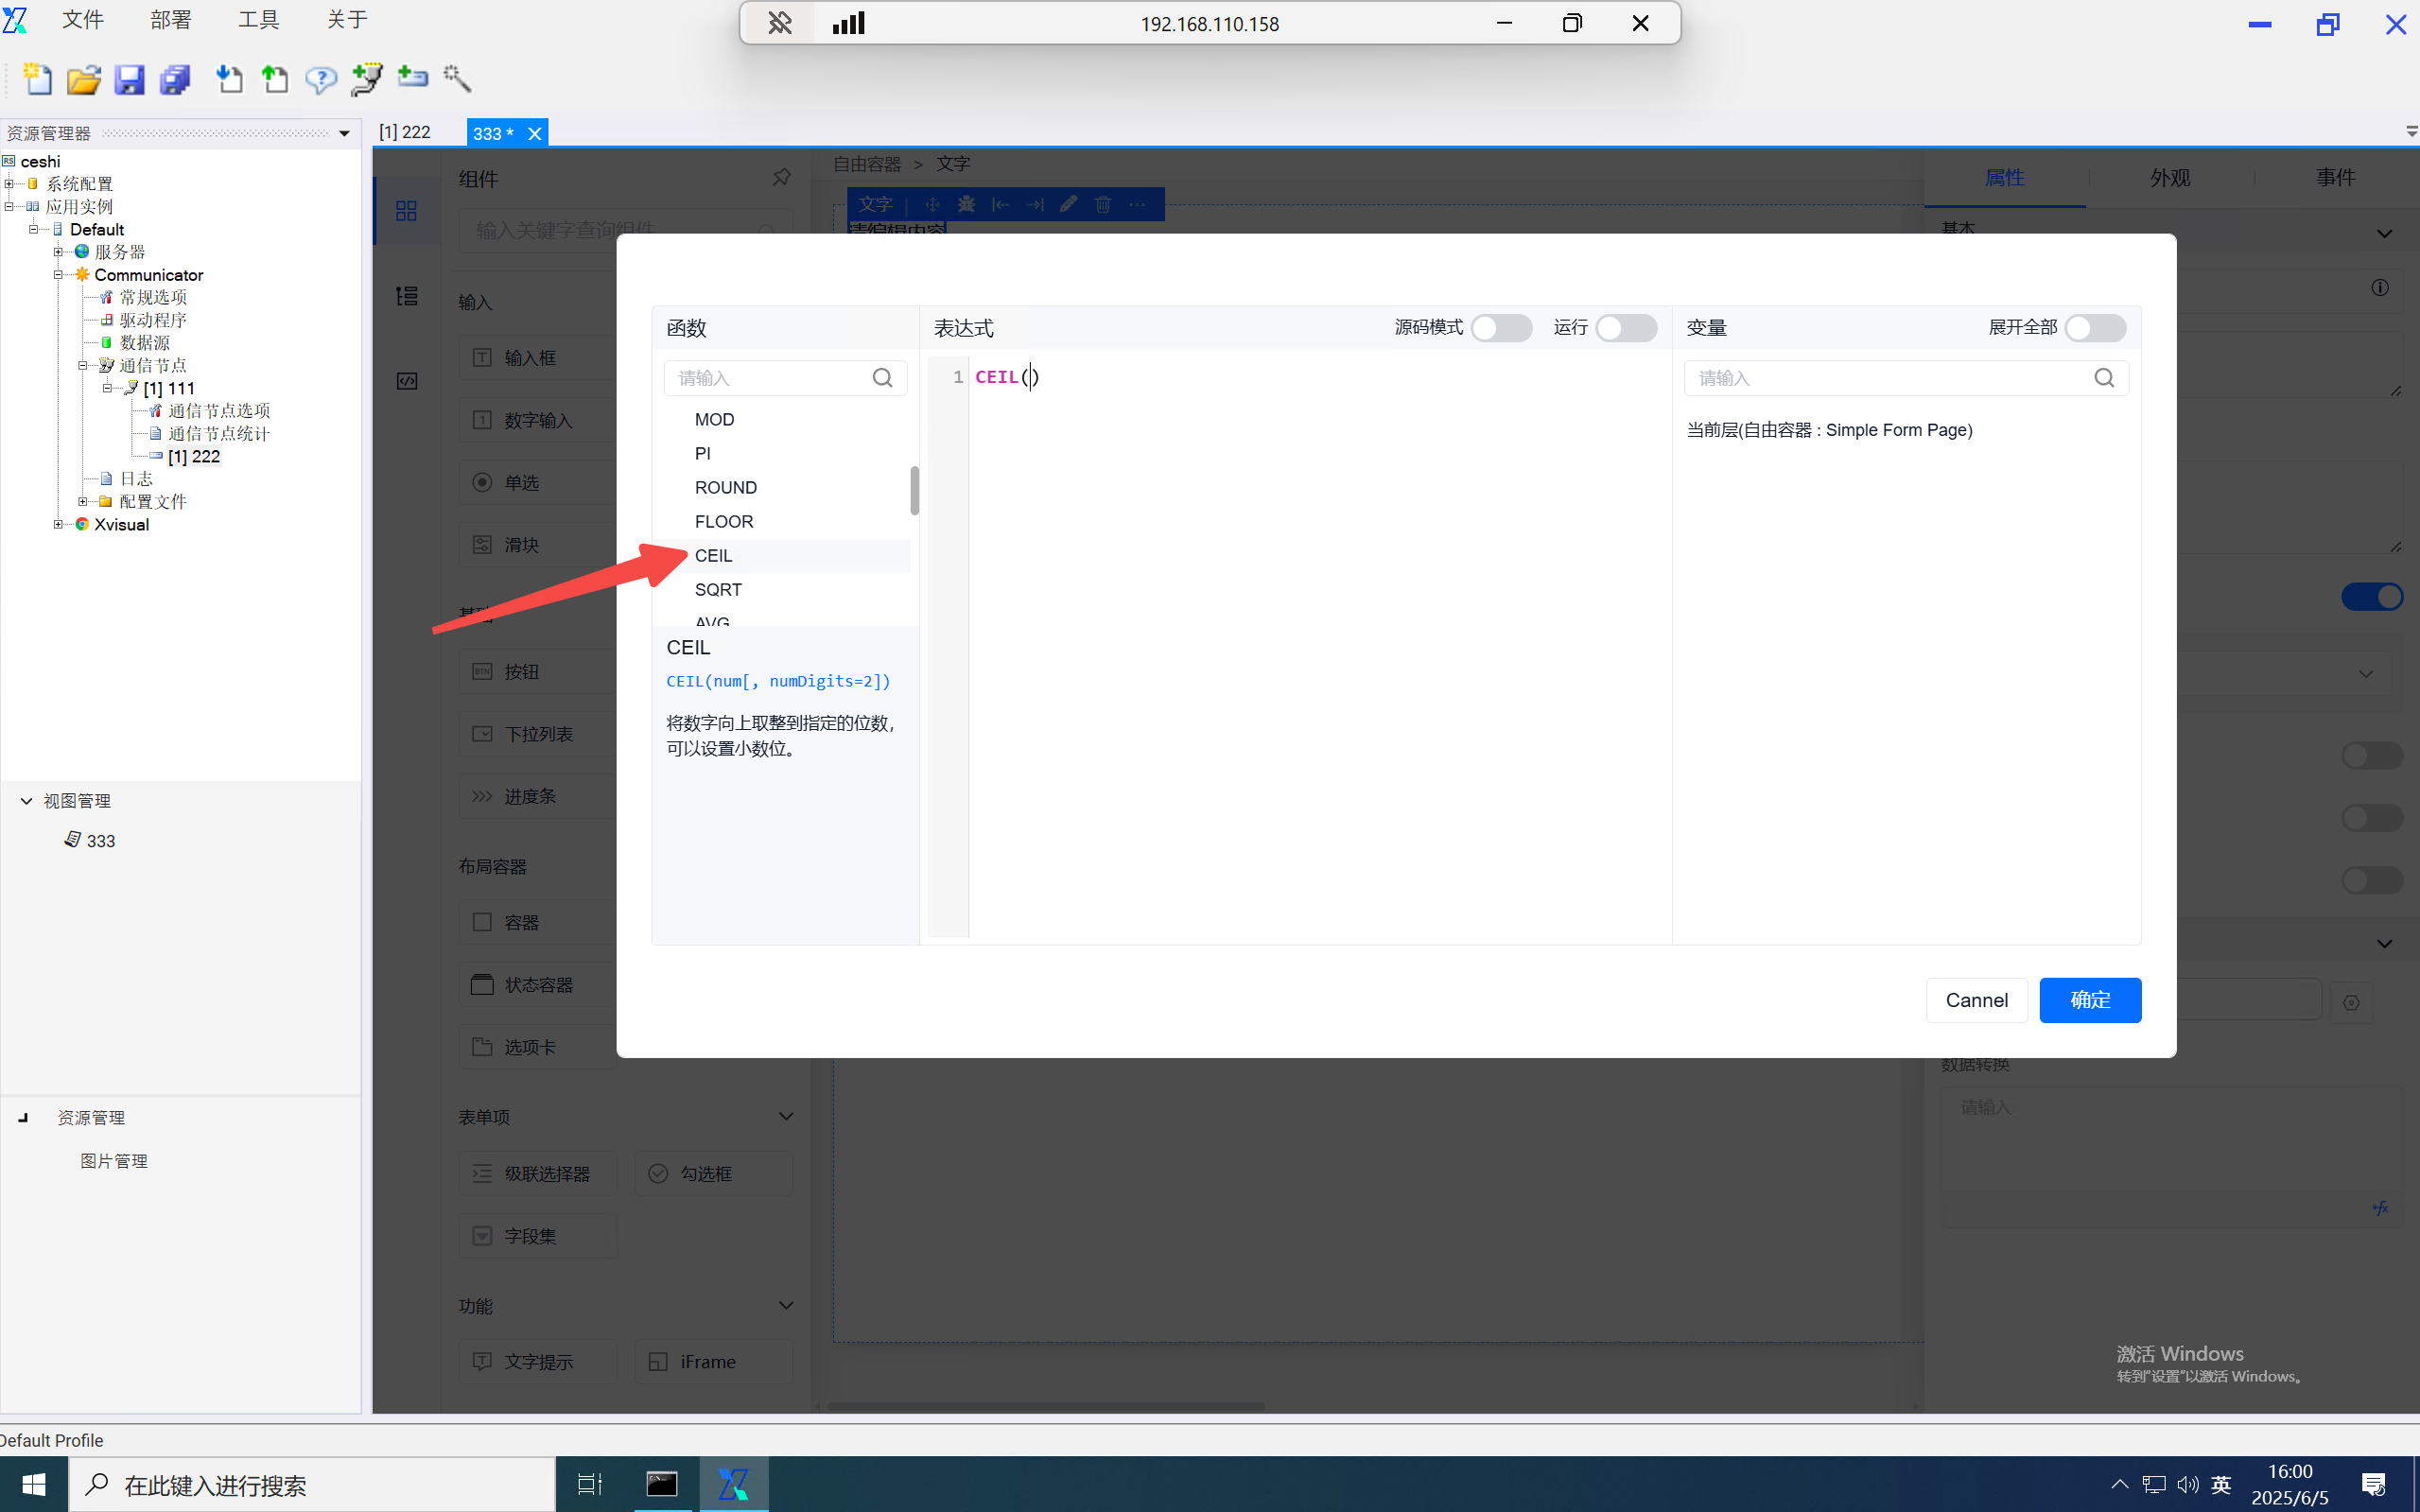The image size is (2420, 1512).
Task: Select the SQRT function
Action: pyautogui.click(x=718, y=589)
